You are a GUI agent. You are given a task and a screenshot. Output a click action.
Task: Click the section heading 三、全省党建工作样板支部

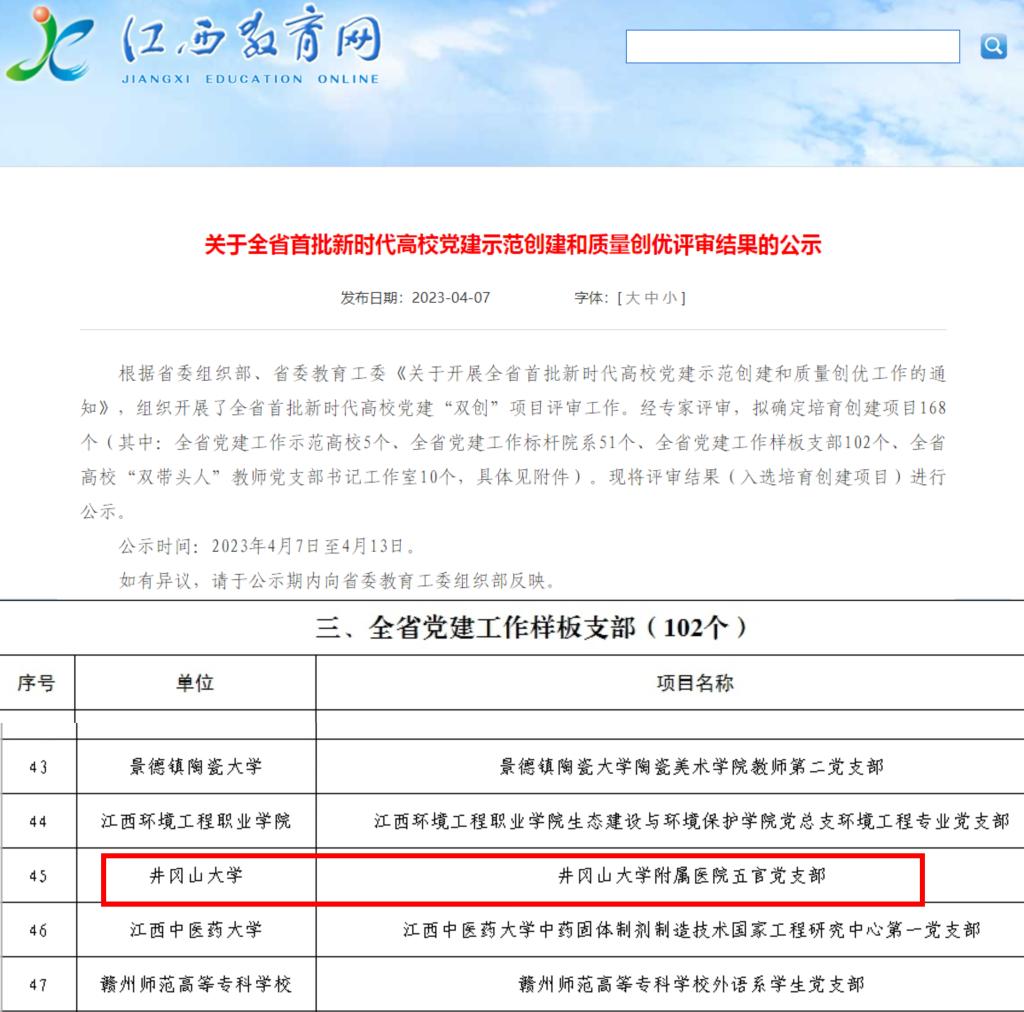(x=531, y=628)
